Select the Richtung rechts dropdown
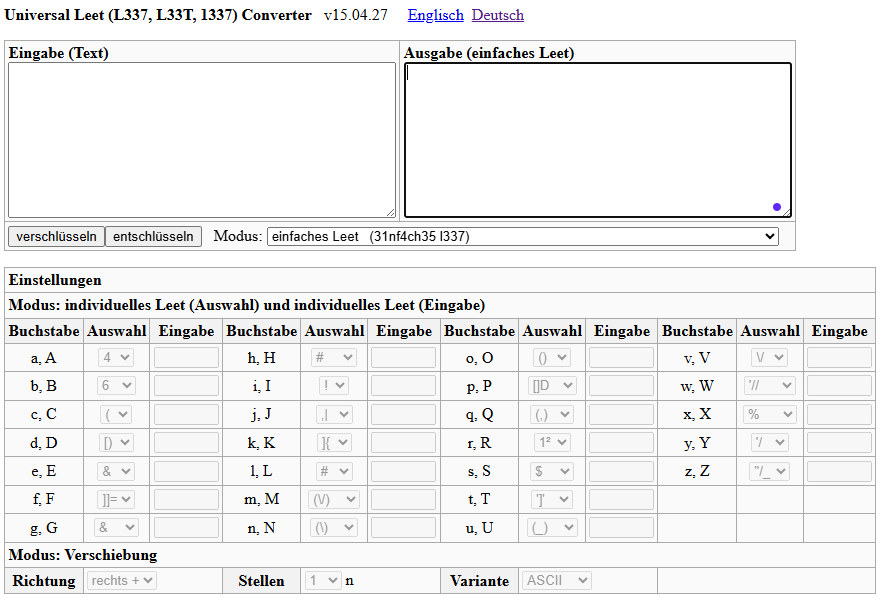Image resolution: width=885 pixels, height=604 pixels. click(121, 580)
